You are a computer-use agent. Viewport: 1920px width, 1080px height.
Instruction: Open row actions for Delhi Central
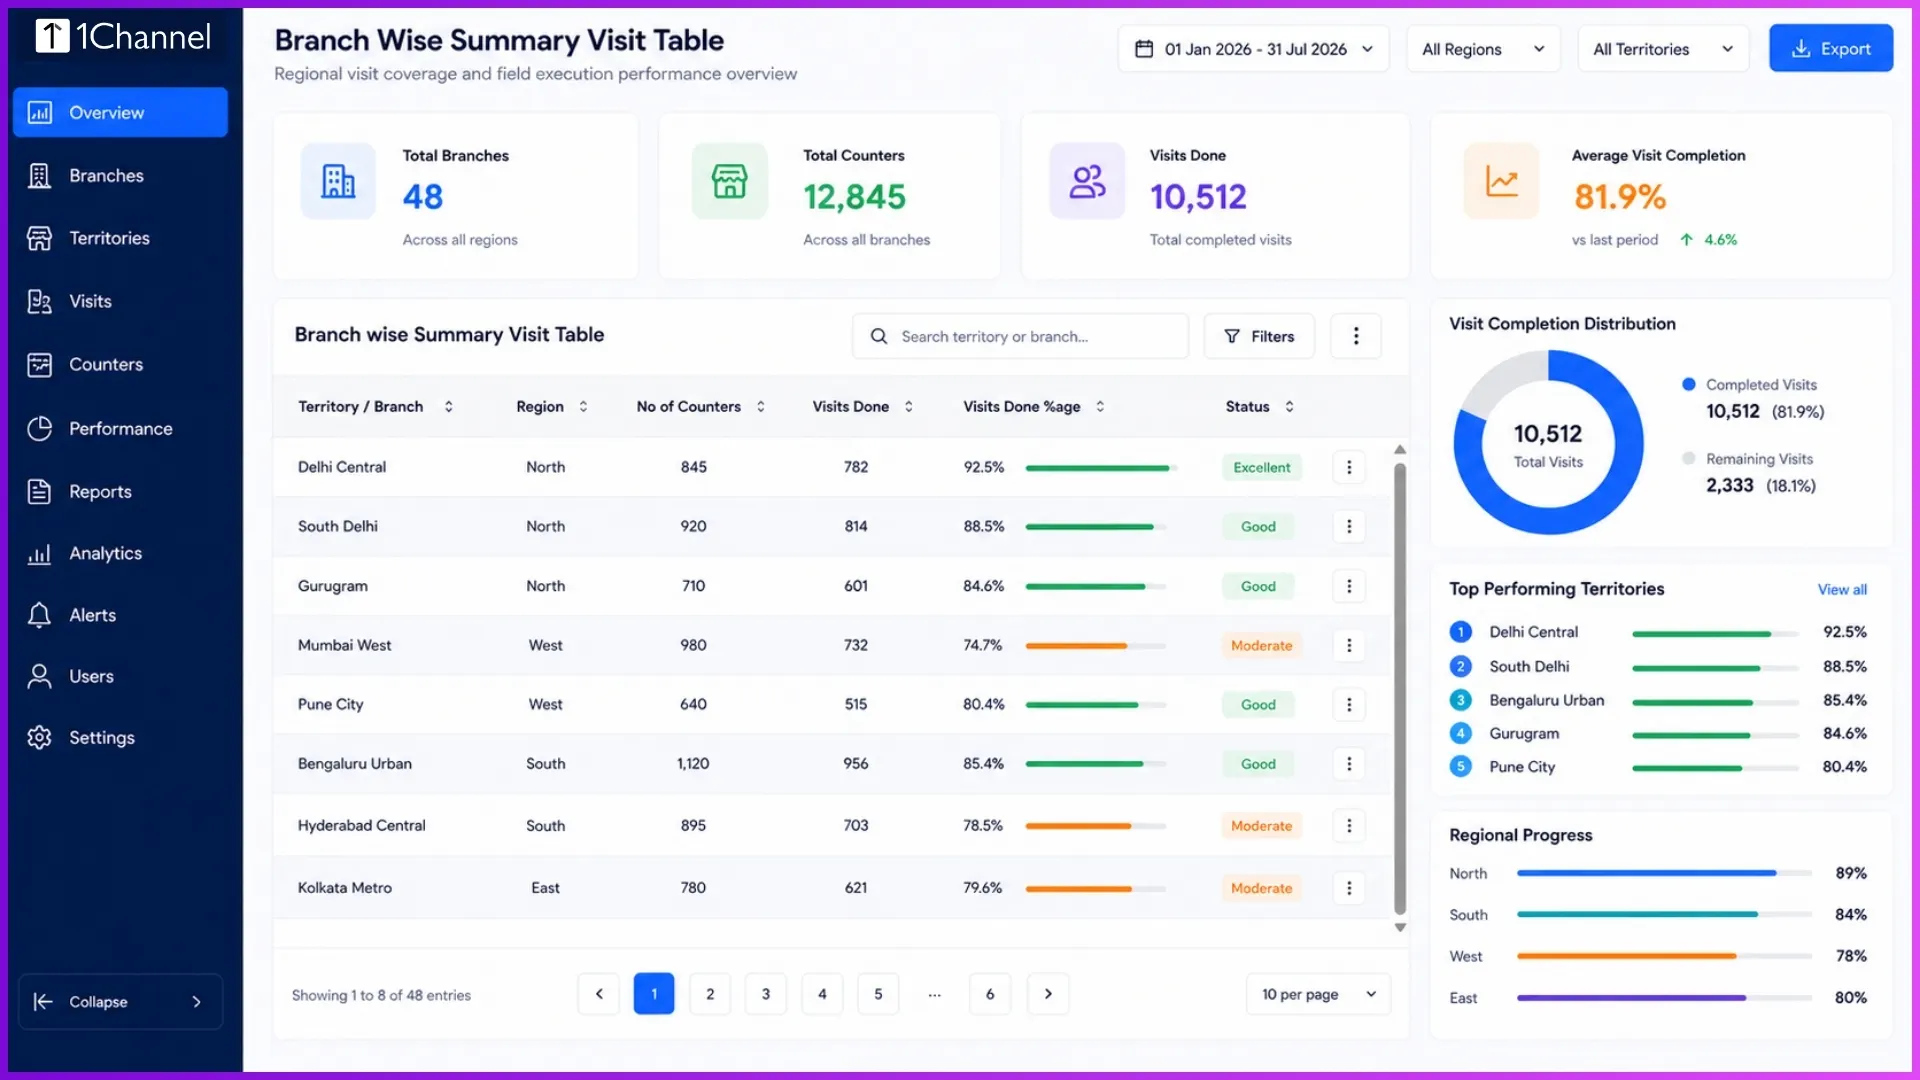click(x=1349, y=467)
